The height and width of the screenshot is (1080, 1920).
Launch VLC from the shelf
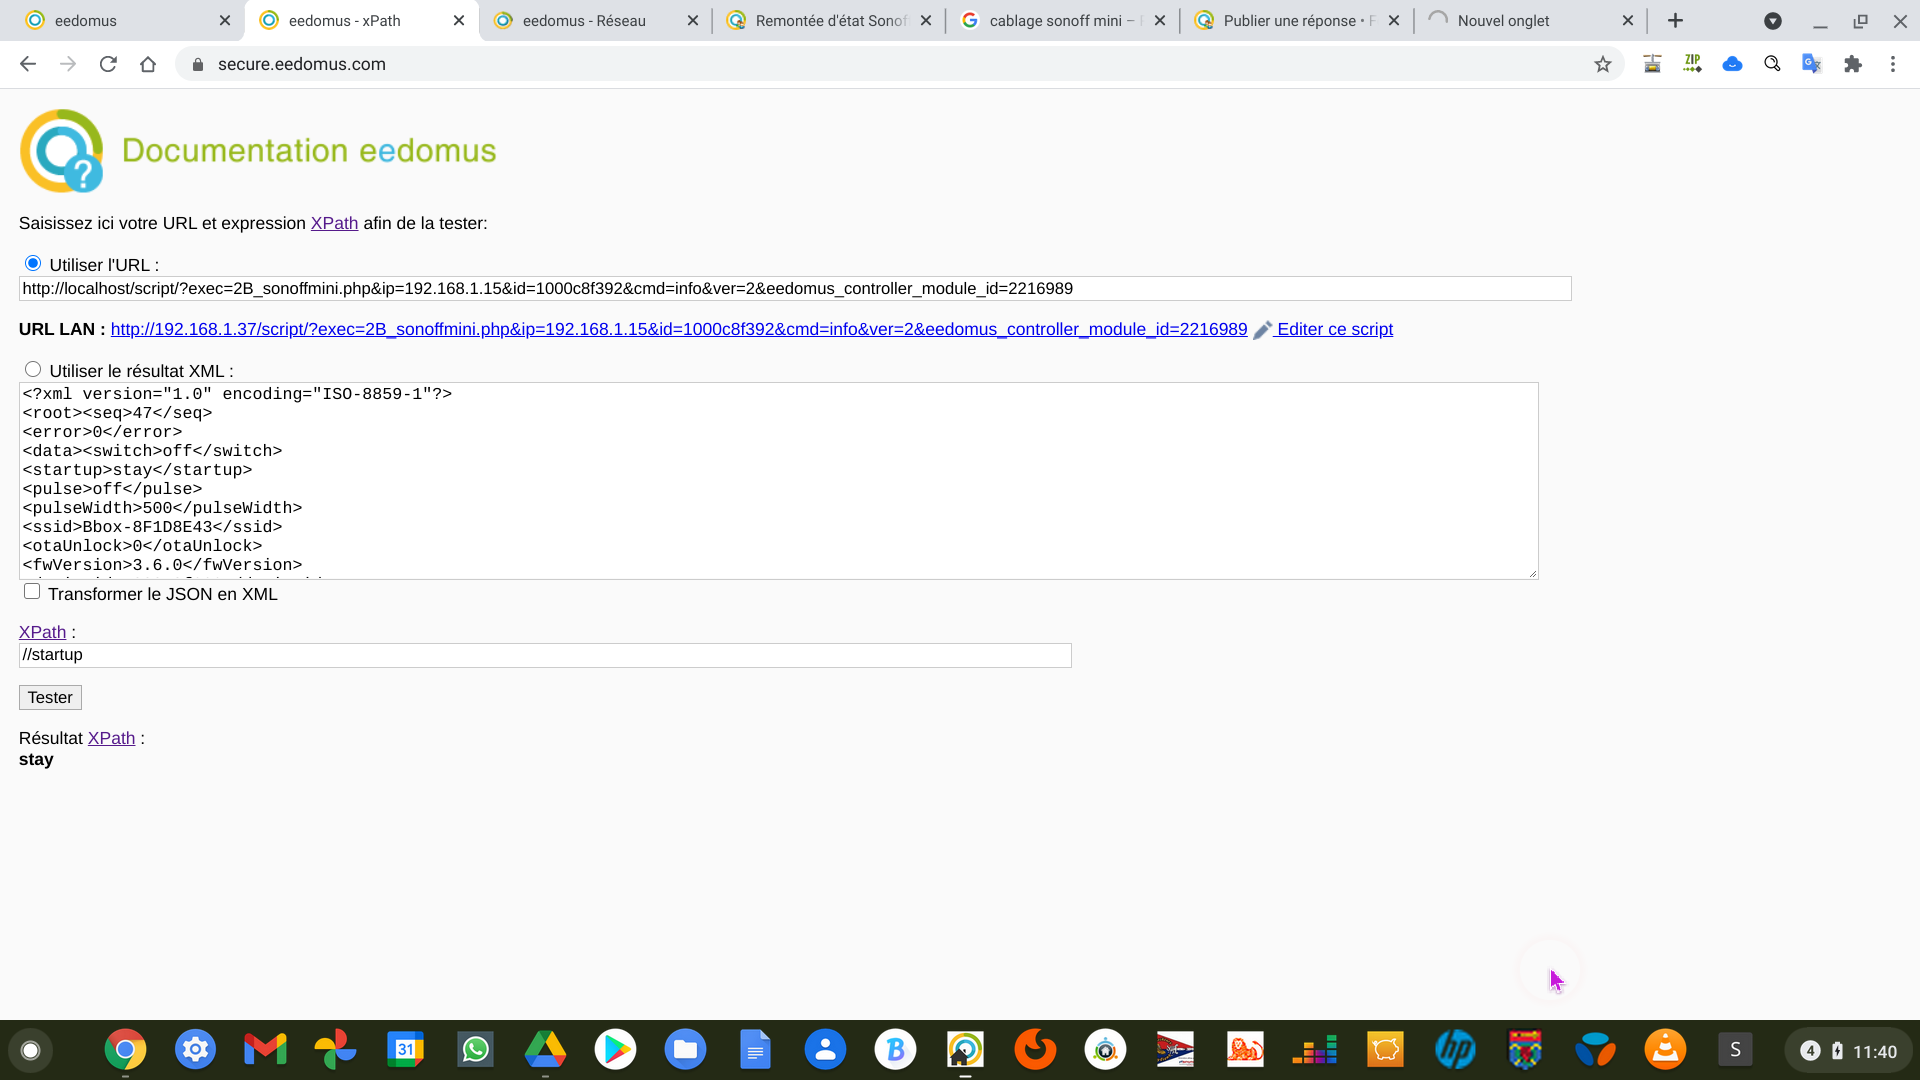point(1665,1050)
